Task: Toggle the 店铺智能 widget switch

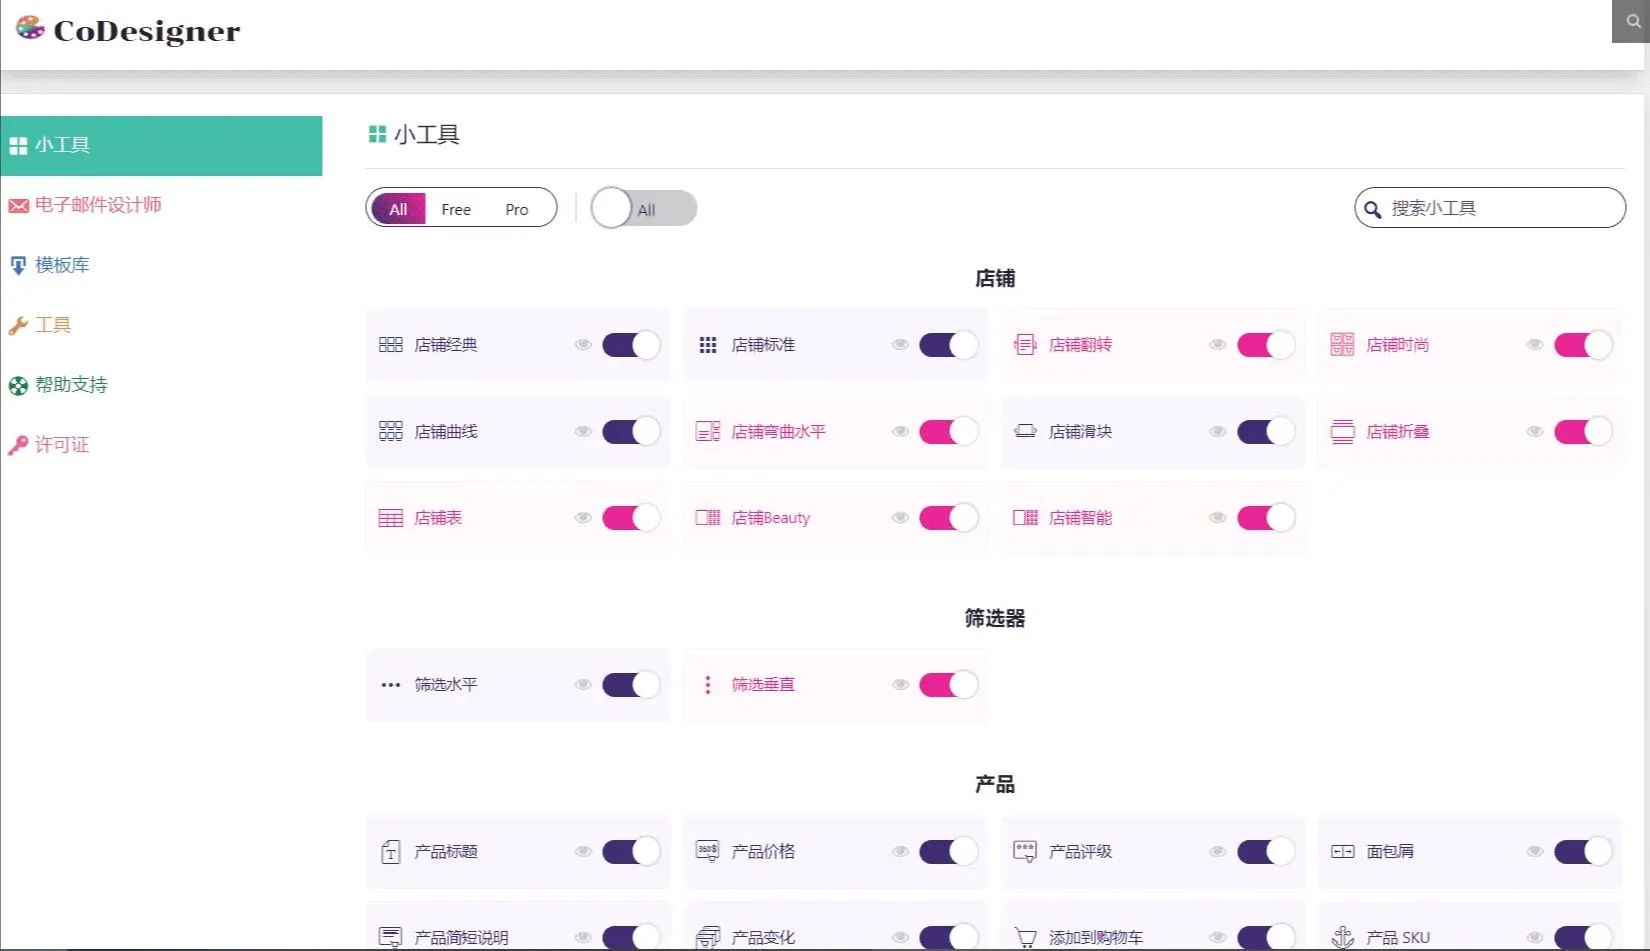Action: 1266,518
